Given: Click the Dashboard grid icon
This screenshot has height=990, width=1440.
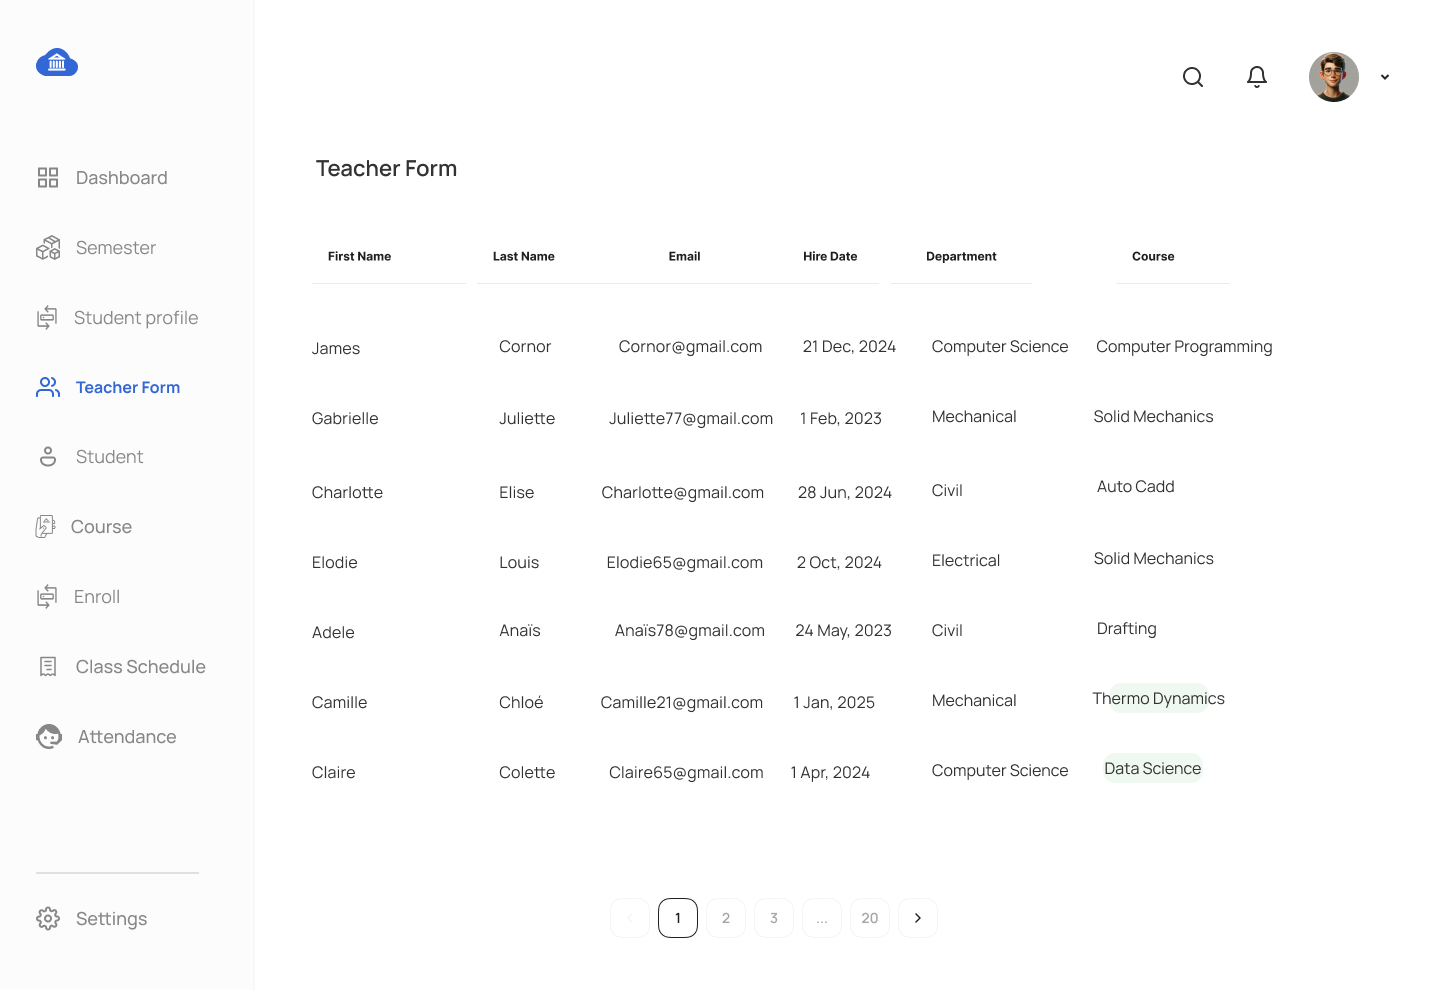Looking at the screenshot, I should [48, 178].
